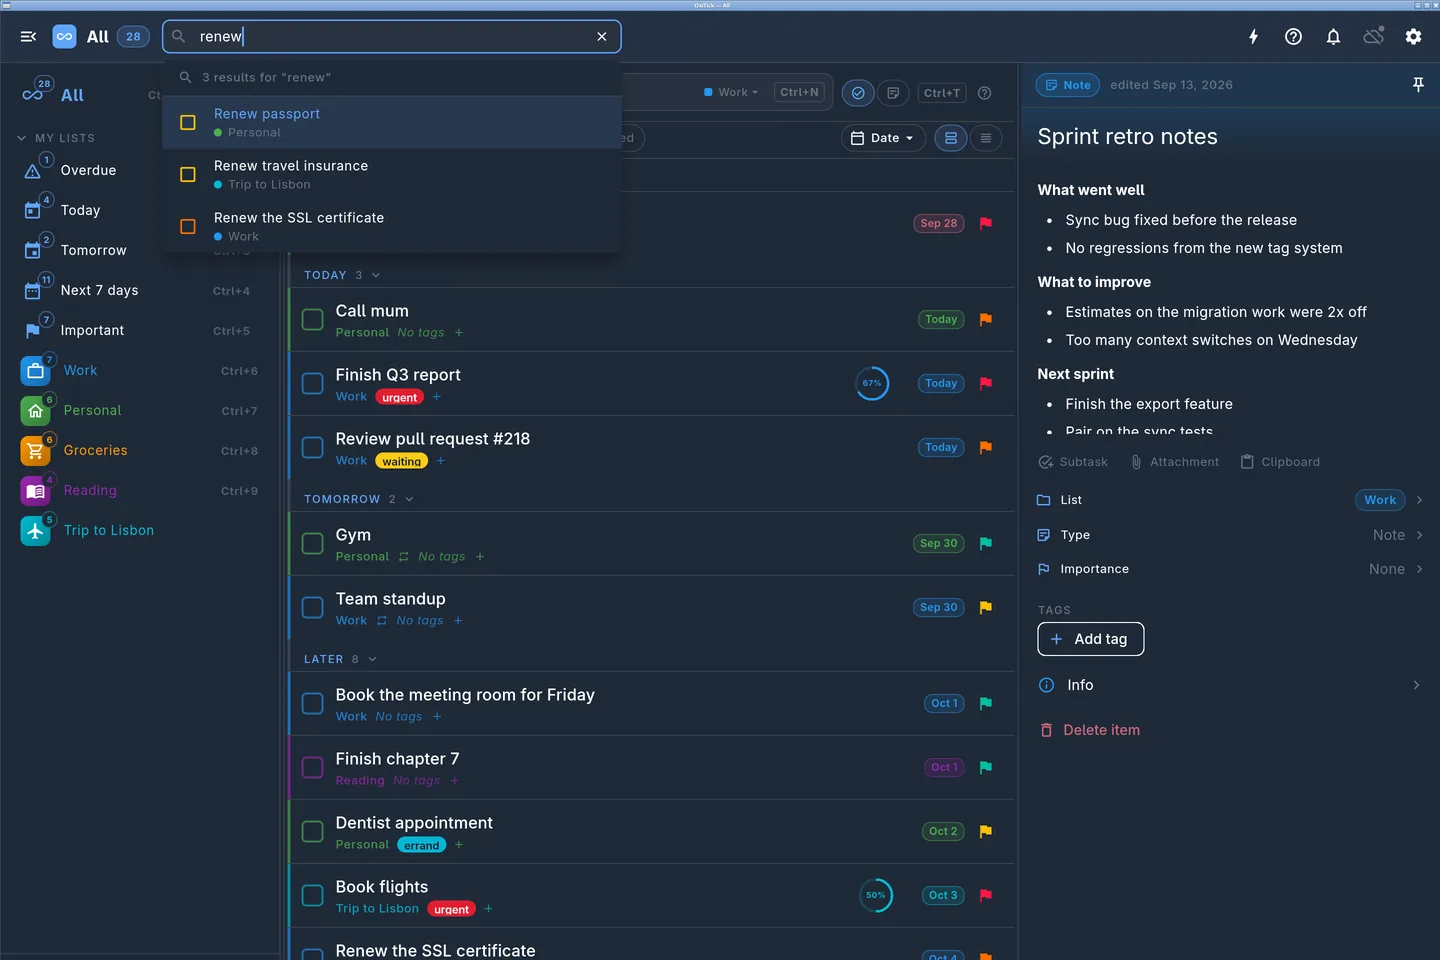
Task: Click the cloud sync status icon
Action: (1373, 37)
